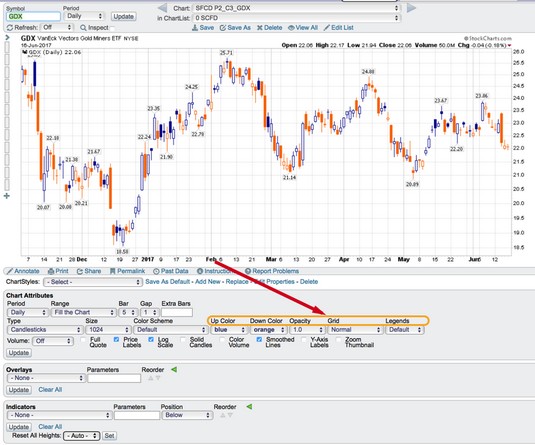Open the Range dropdown
Screen dimensions: 535x445
[83, 312]
